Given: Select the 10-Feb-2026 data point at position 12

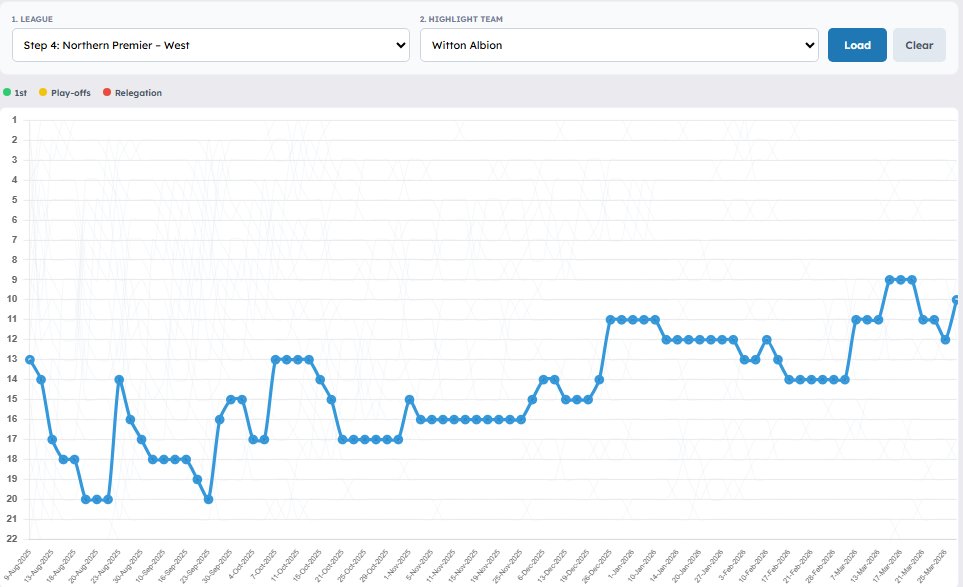Looking at the screenshot, I should pyautogui.click(x=766, y=340).
